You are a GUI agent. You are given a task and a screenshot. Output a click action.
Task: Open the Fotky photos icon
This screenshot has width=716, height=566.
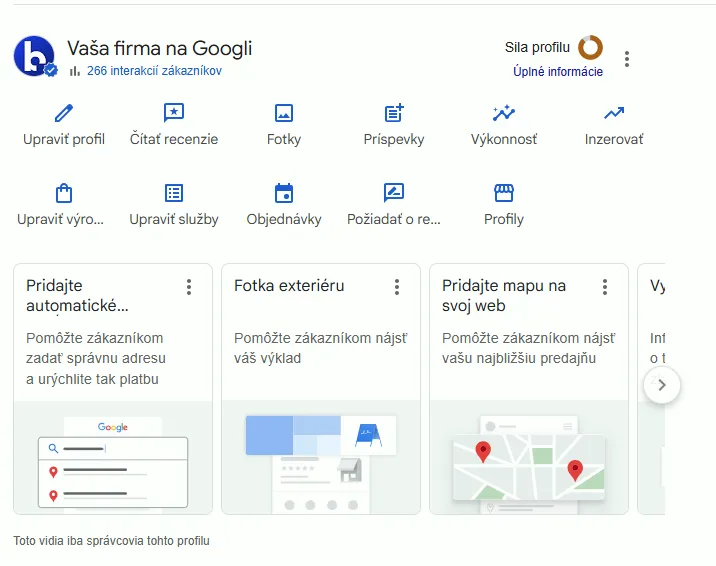coord(284,113)
